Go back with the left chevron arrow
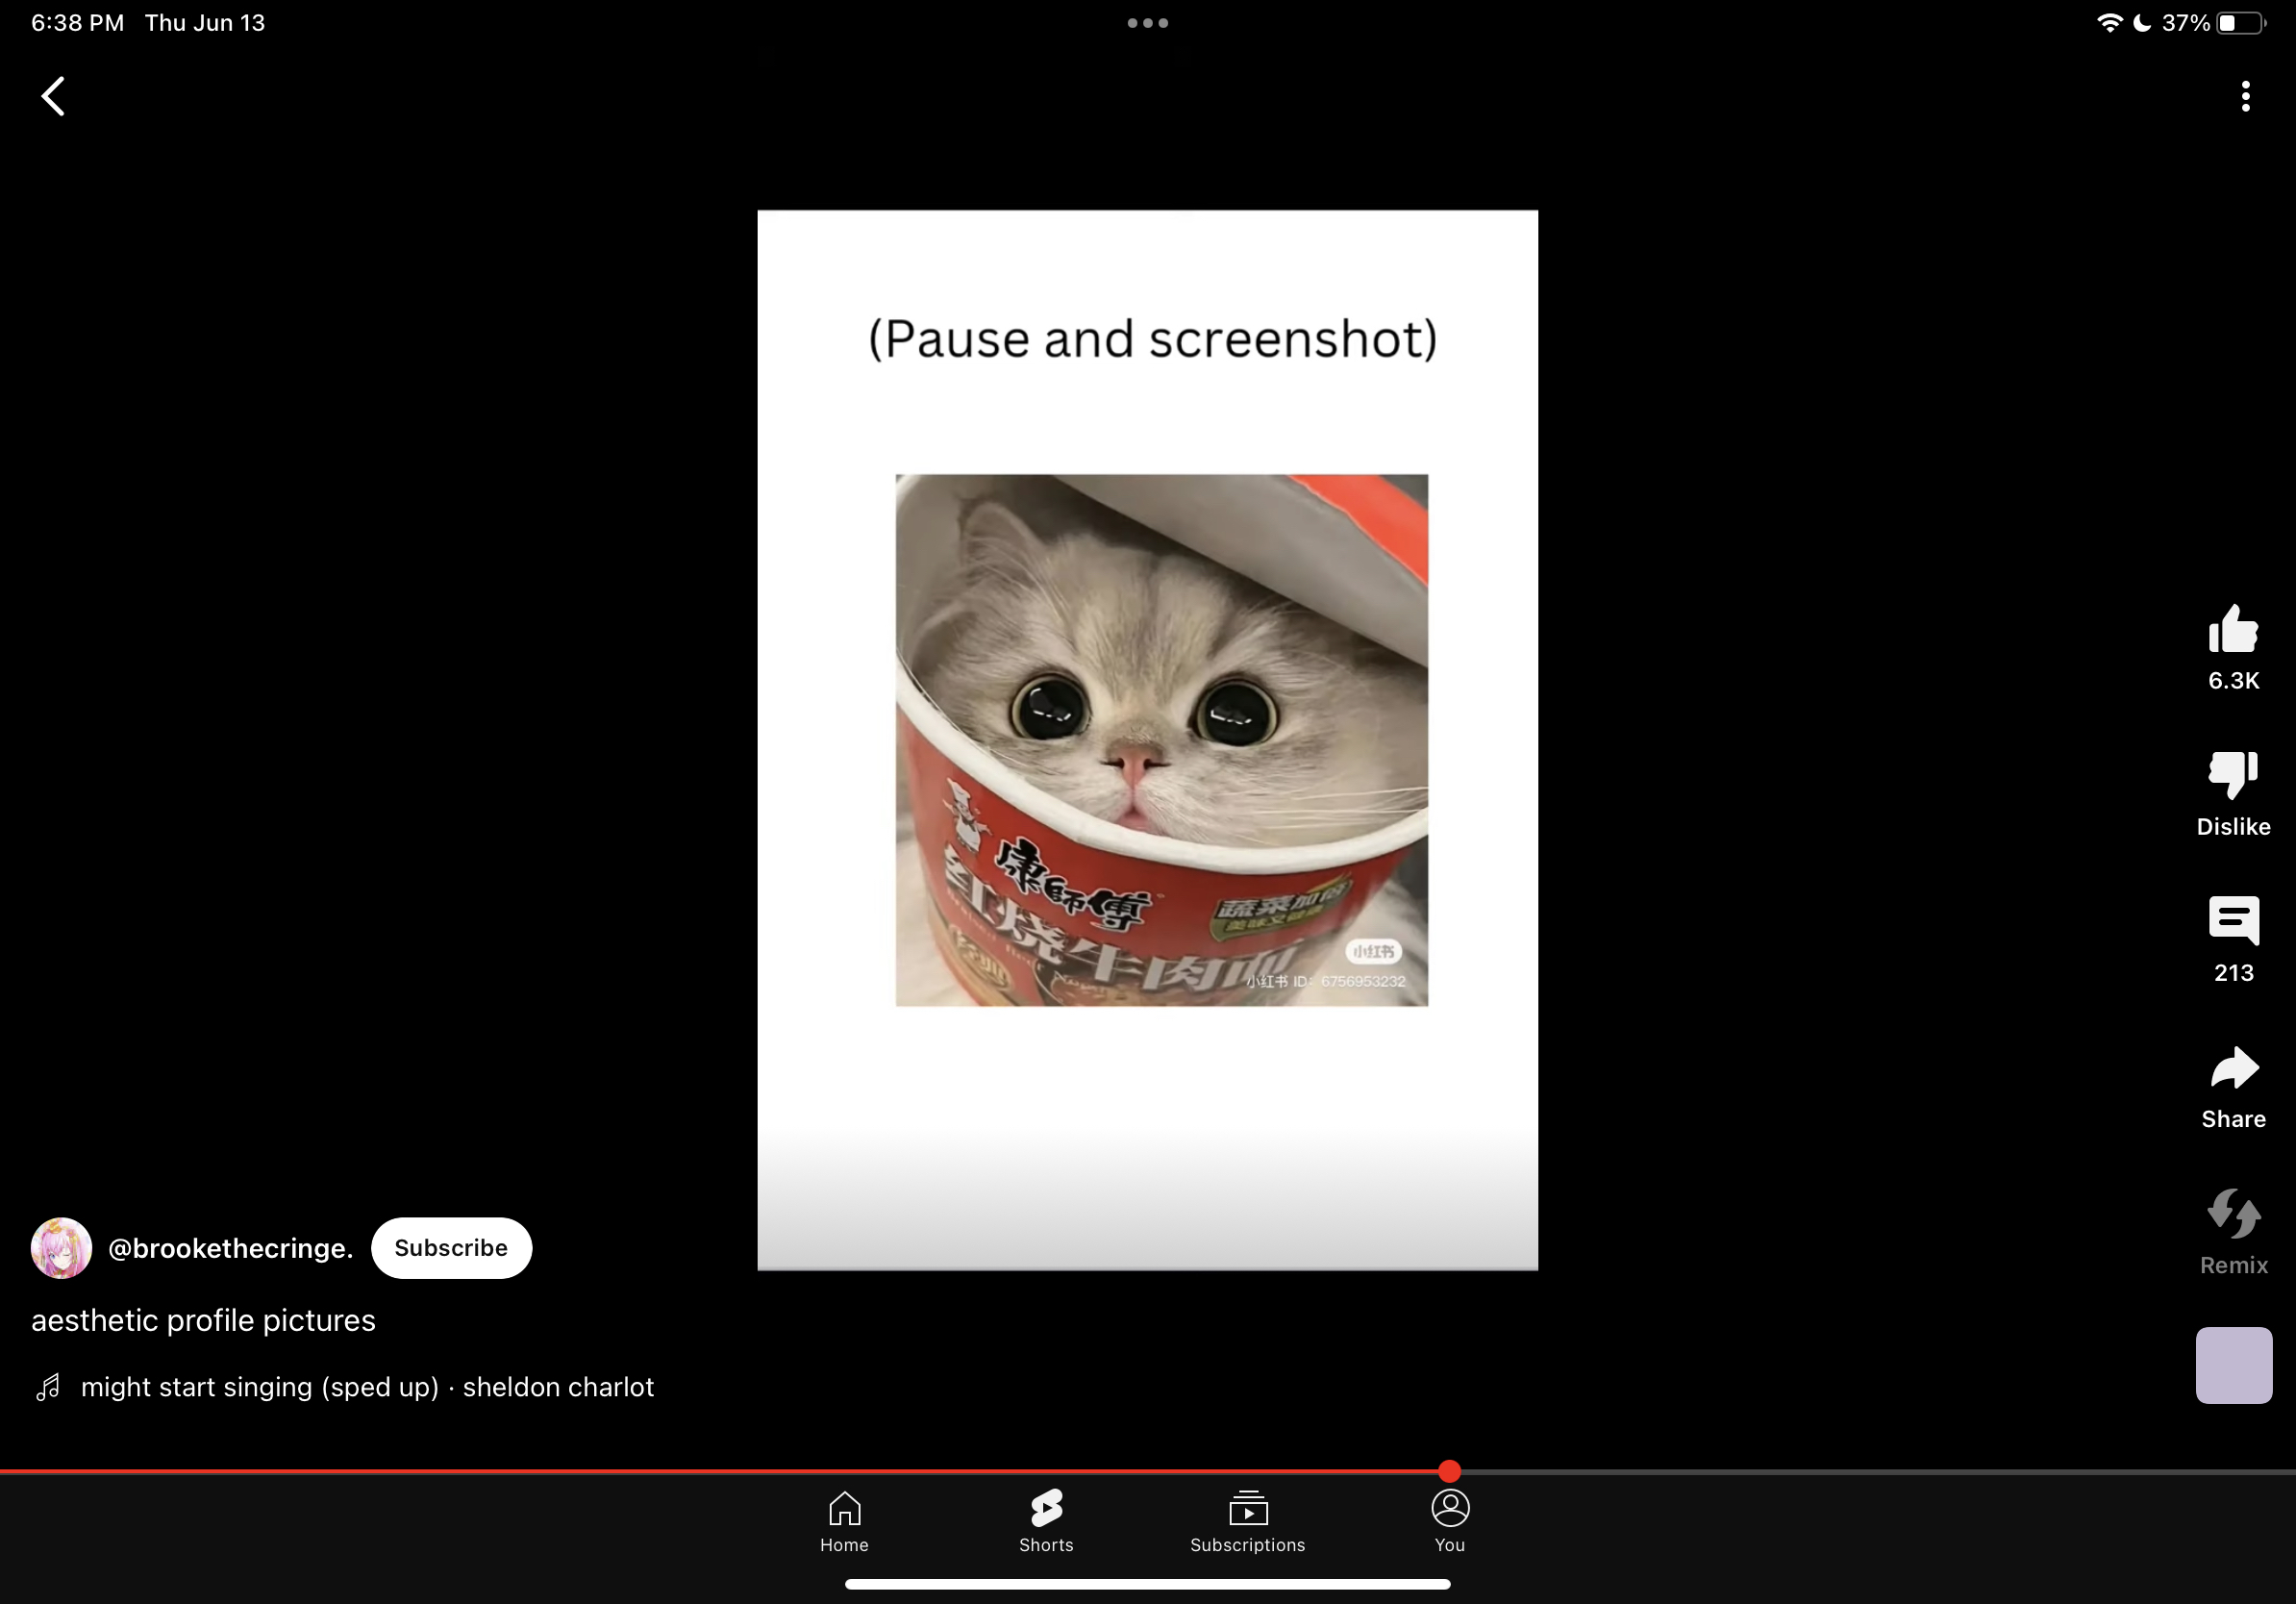The image size is (2296, 1604). pyautogui.click(x=54, y=97)
